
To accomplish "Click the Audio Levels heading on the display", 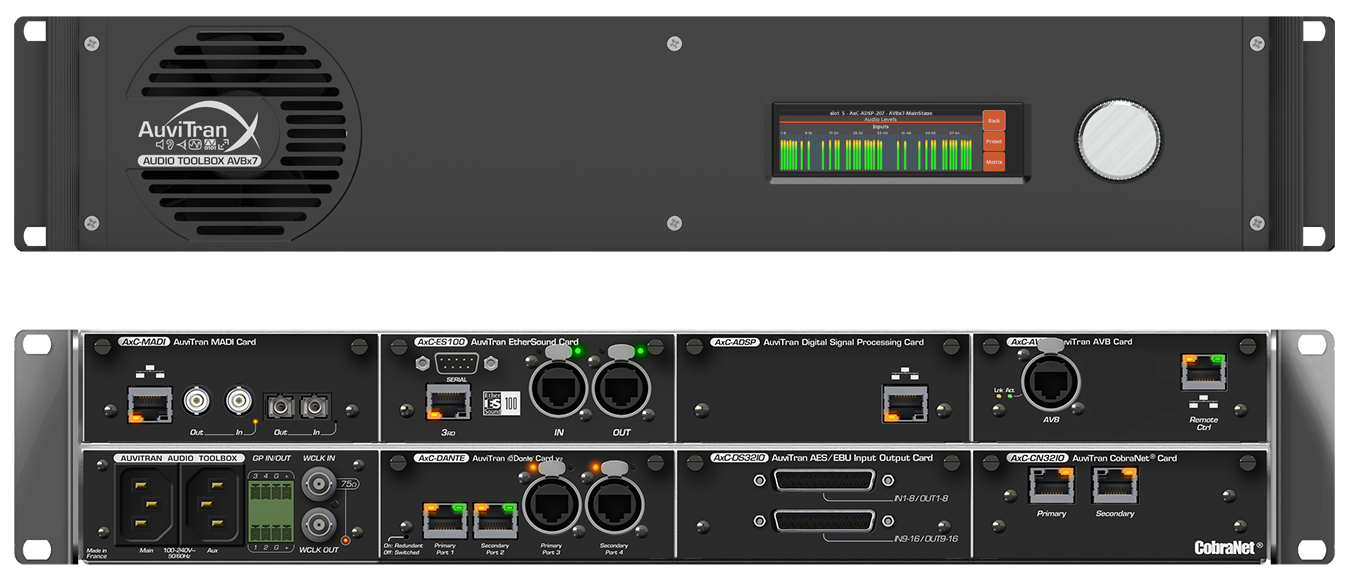I will click(x=880, y=119).
